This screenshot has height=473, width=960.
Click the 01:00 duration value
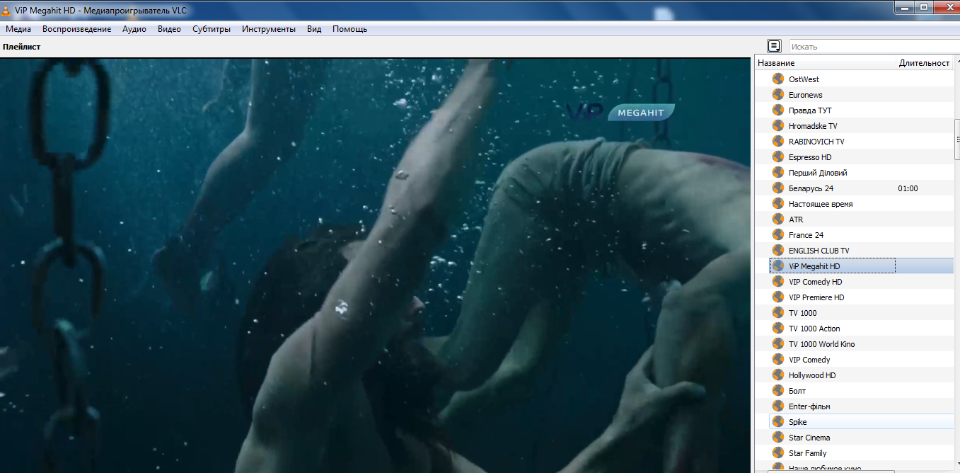[x=908, y=188]
